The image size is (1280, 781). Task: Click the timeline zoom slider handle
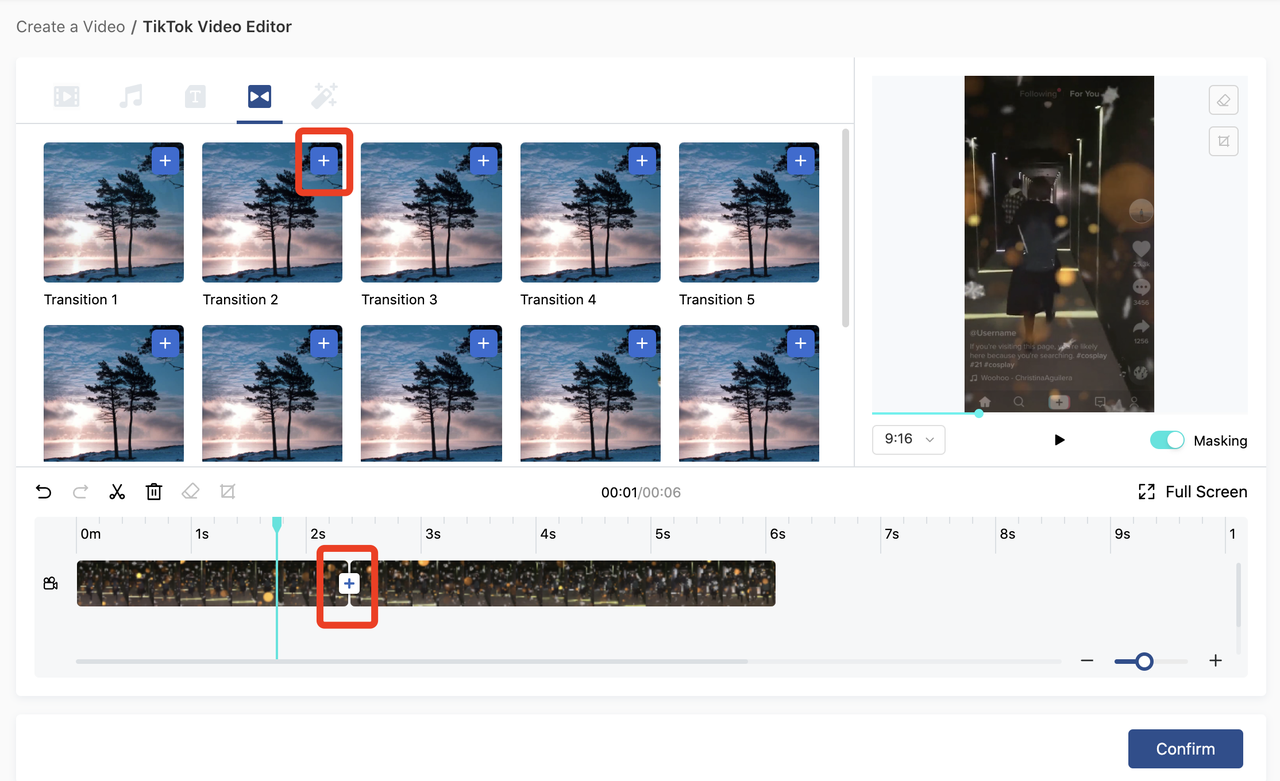point(1144,661)
